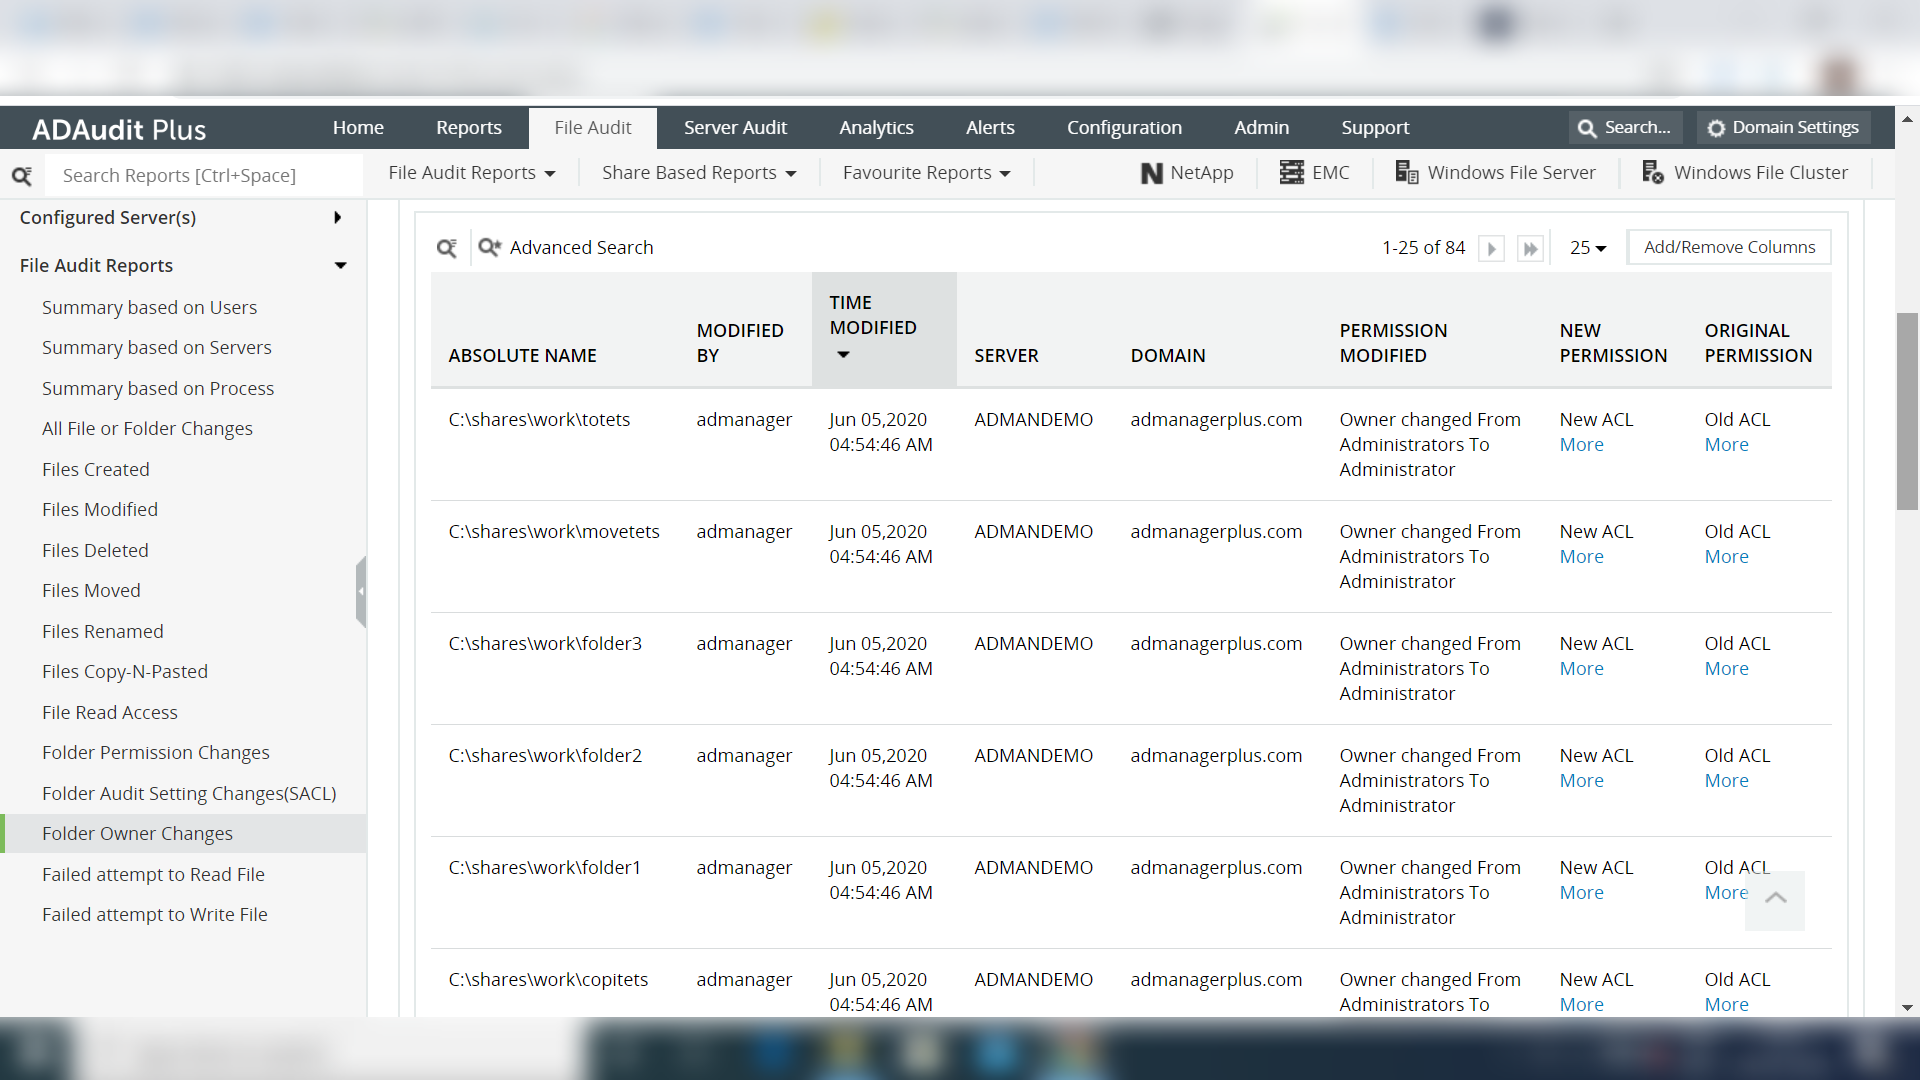Open Favourite Reports dropdown
Screen dimensions: 1920x1080
[926, 173]
